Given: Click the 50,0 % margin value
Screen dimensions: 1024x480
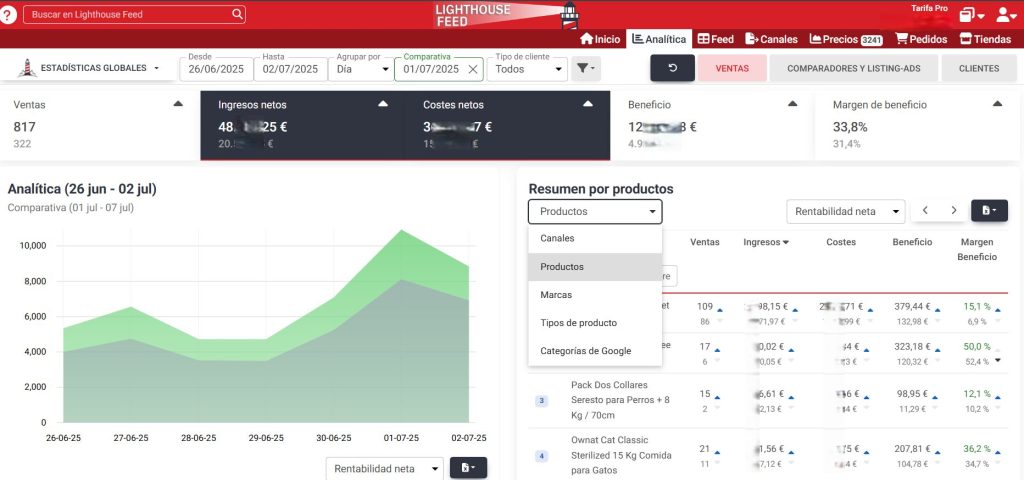Looking at the screenshot, I should pos(977,346).
